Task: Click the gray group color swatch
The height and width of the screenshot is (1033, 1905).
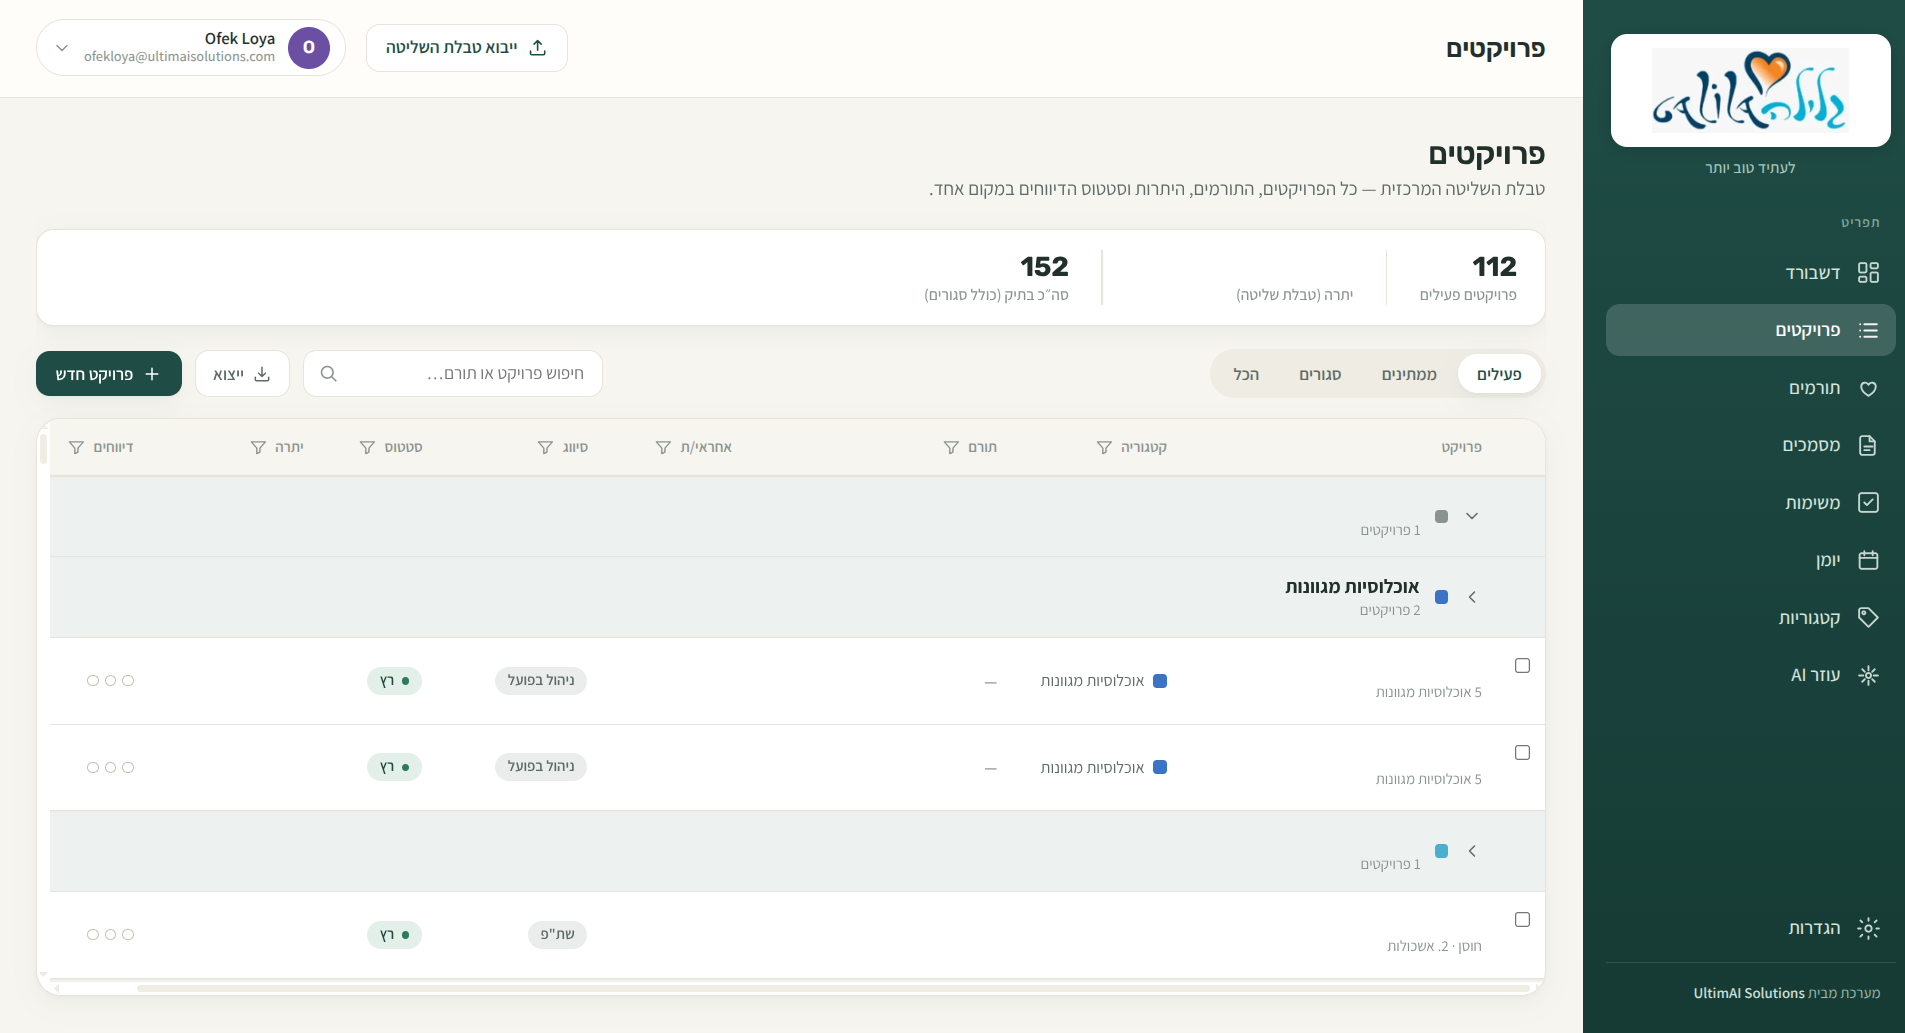Action: coord(1441,516)
